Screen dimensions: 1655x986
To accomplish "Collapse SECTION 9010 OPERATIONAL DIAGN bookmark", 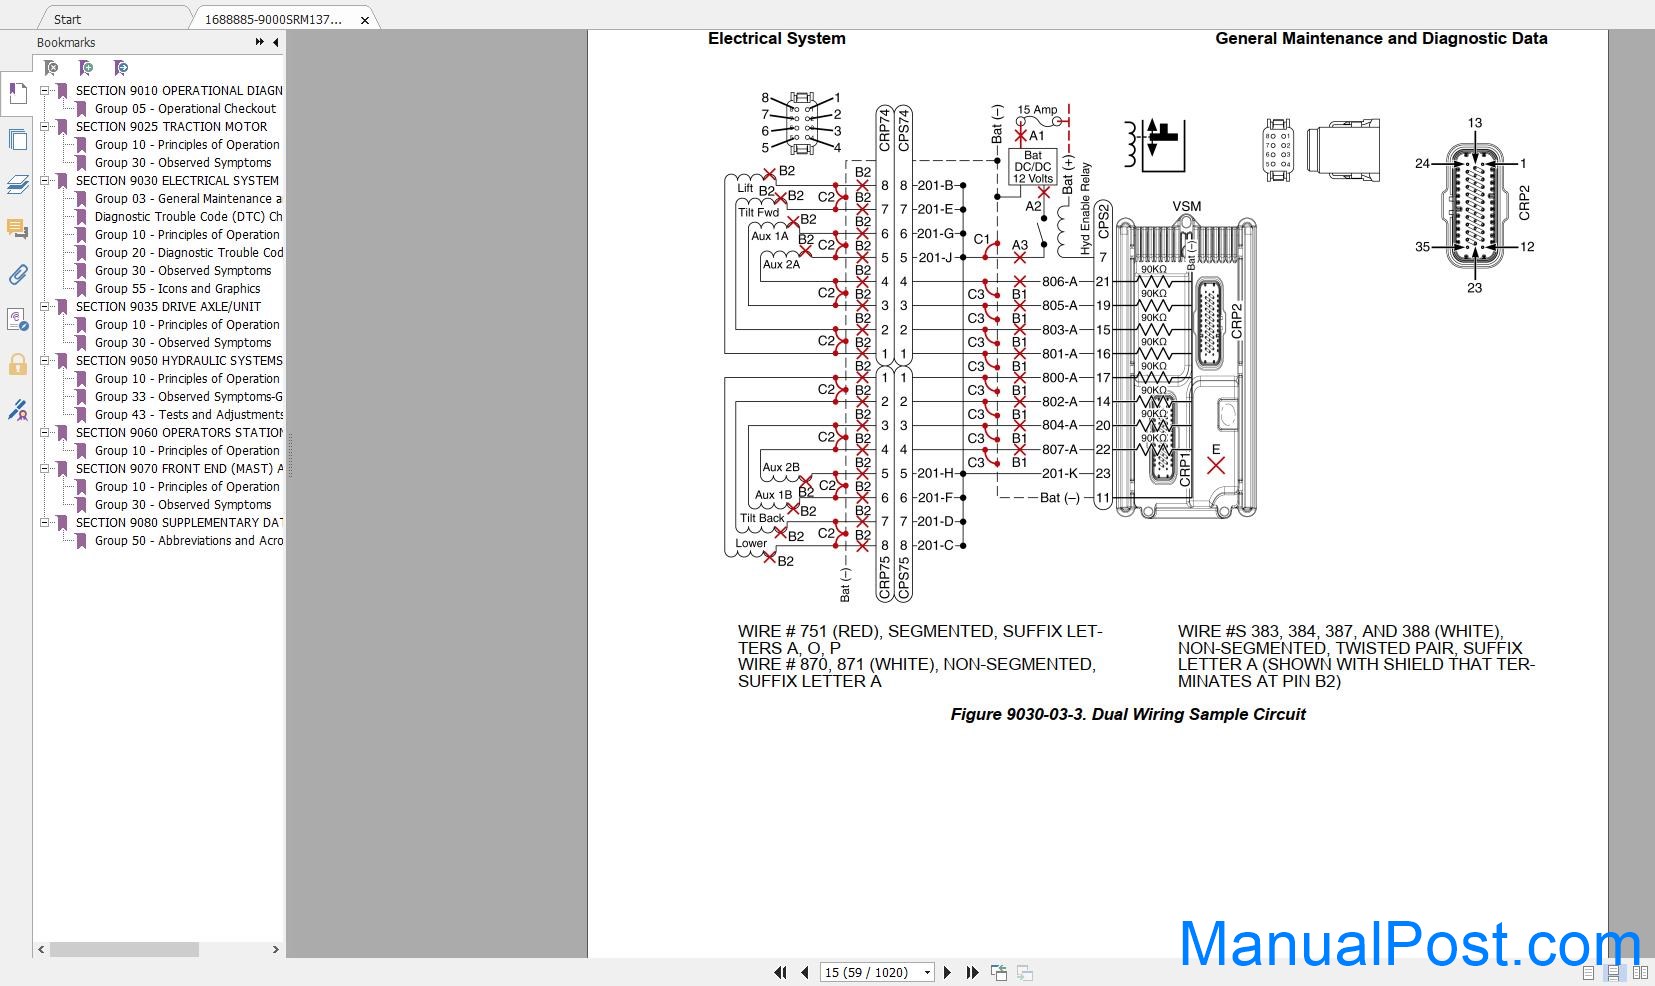I will [x=45, y=90].
